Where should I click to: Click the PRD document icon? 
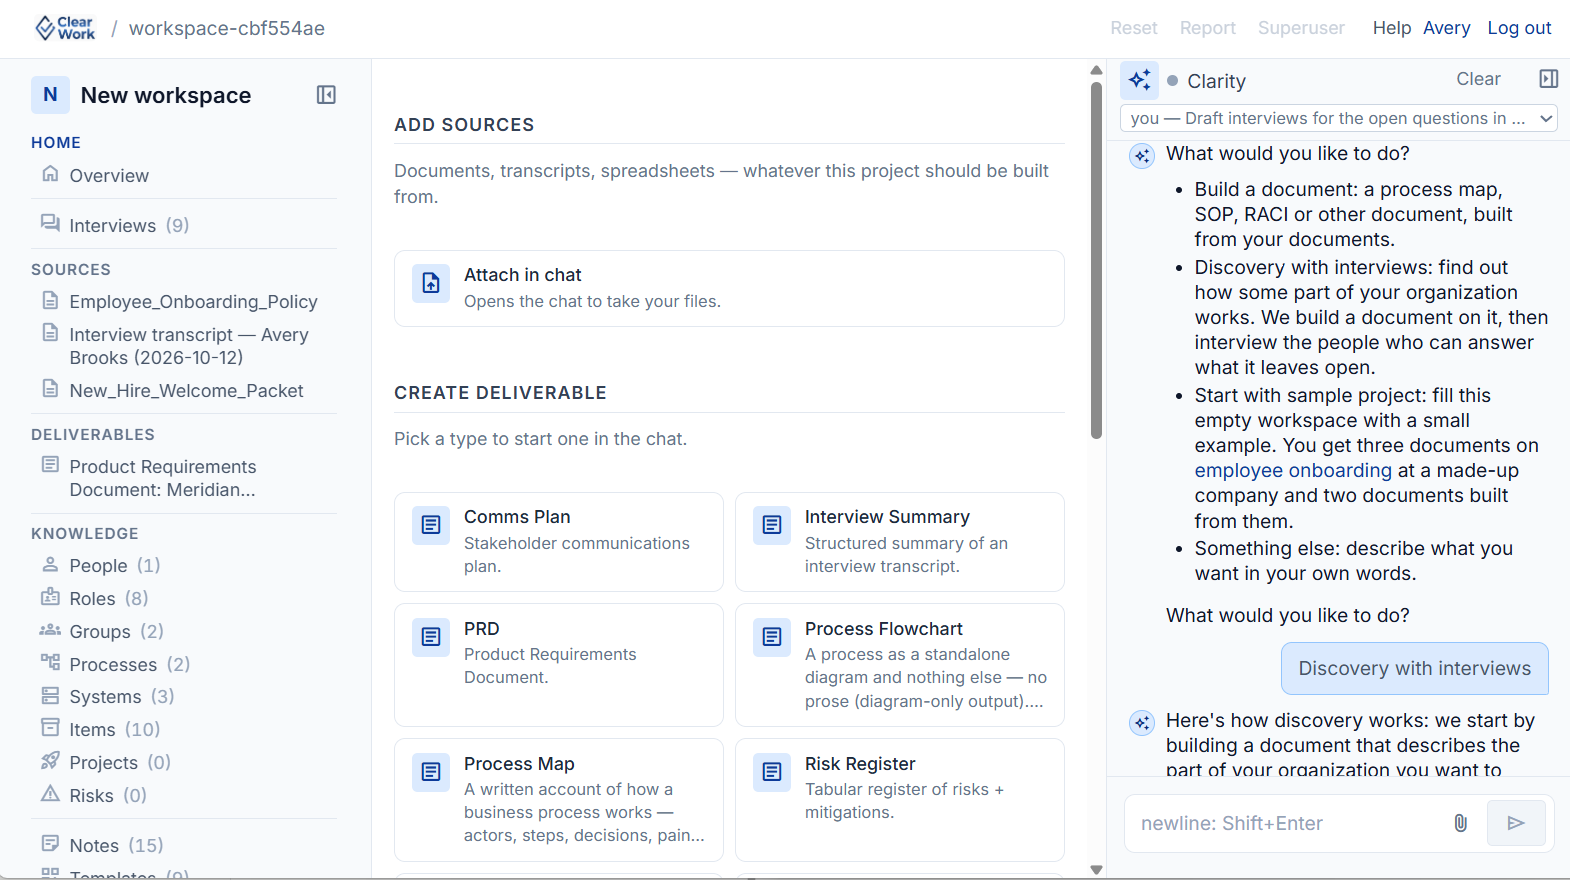point(431,637)
